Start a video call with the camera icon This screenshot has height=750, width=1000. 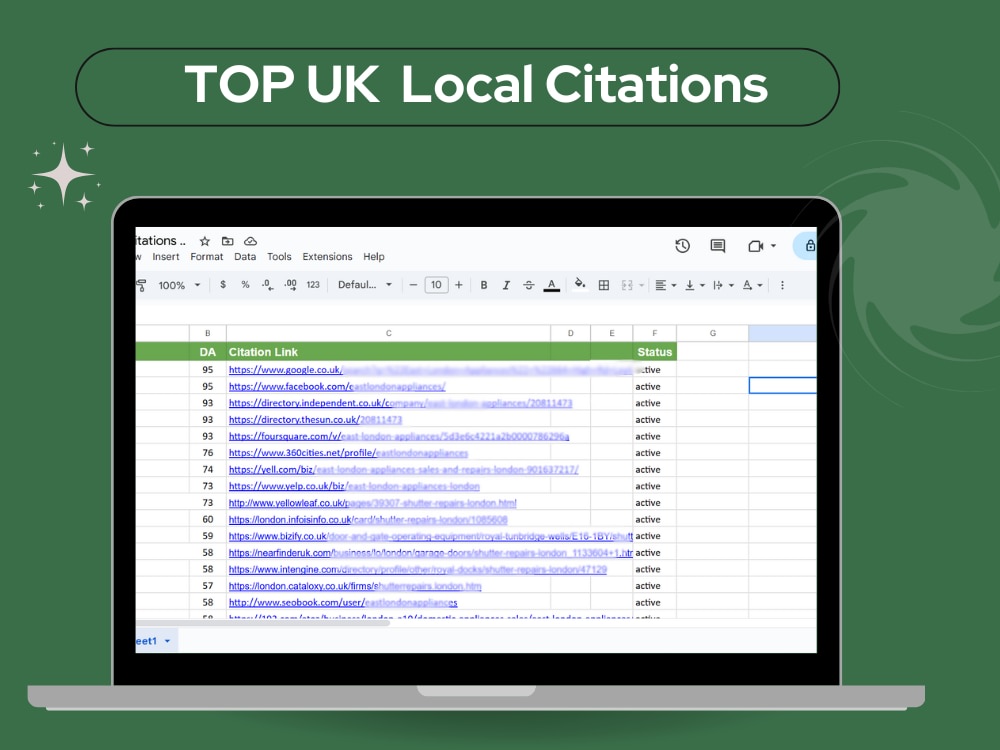click(756, 246)
